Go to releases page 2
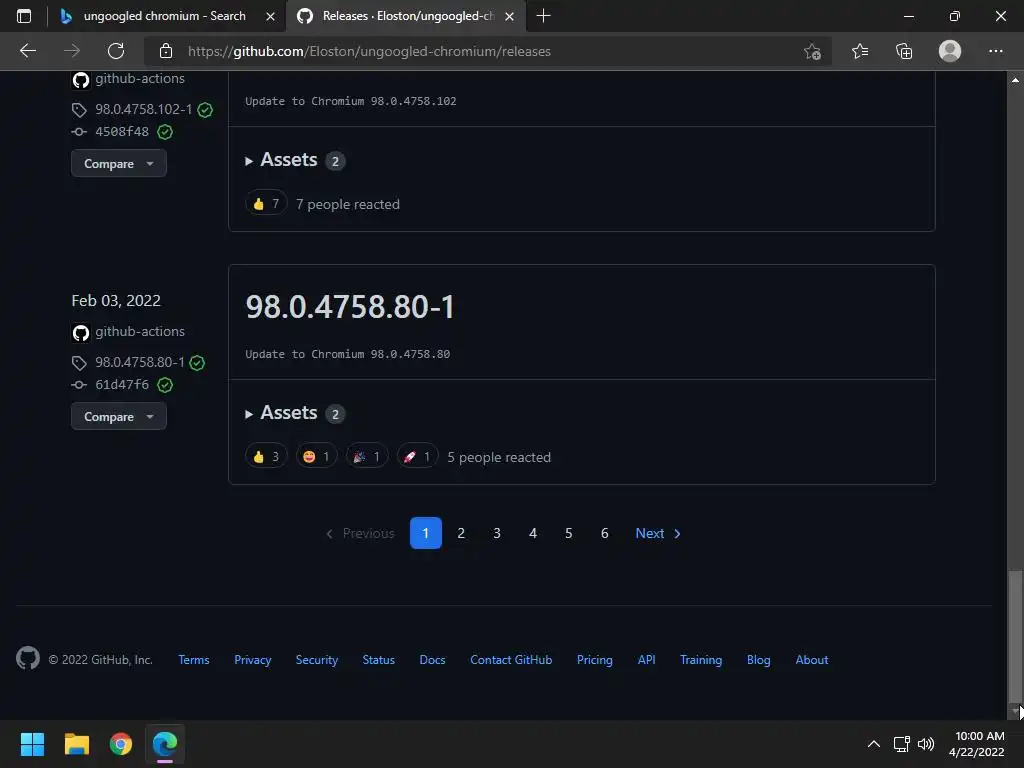 pyautogui.click(x=461, y=533)
